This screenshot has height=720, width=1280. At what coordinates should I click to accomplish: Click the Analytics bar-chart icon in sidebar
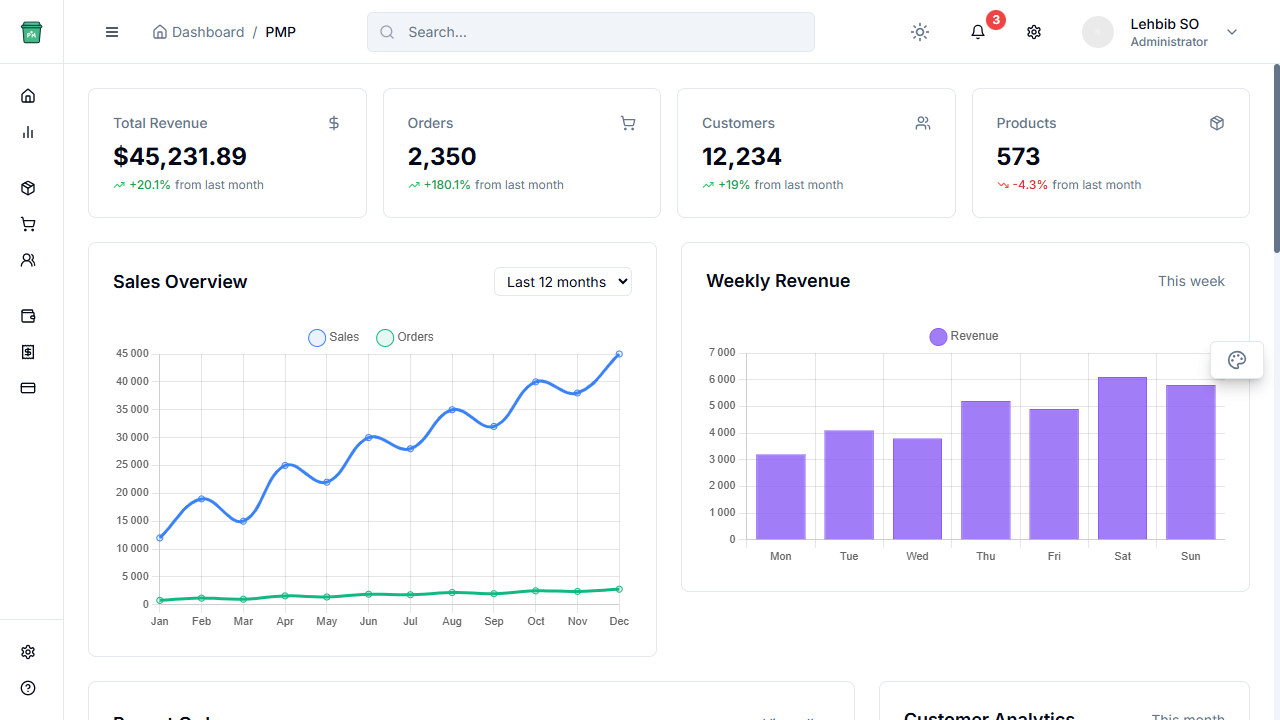pos(28,132)
